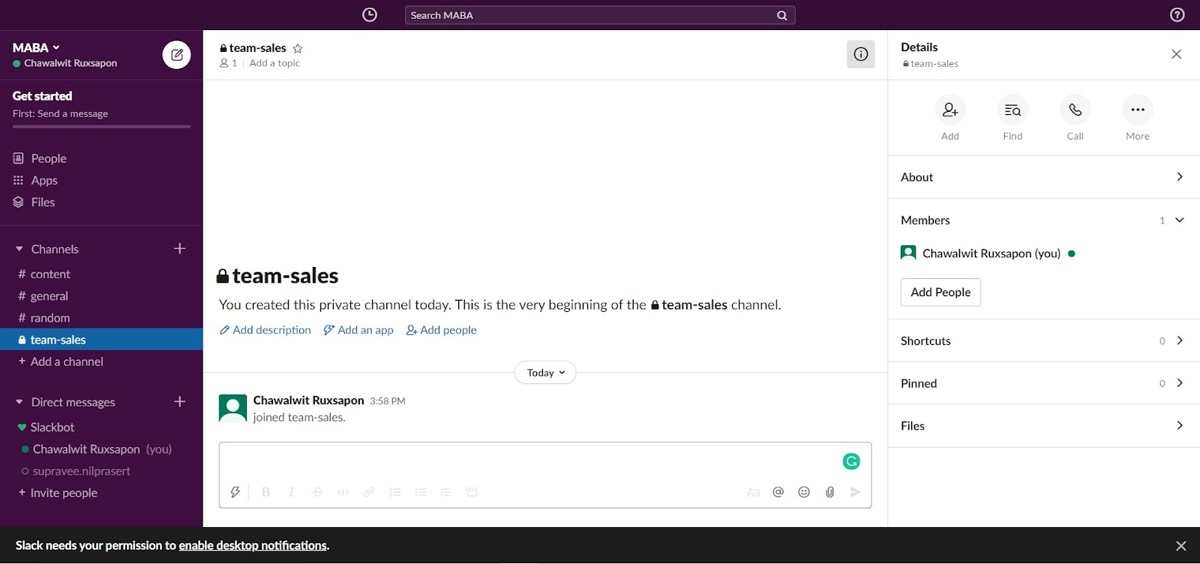1200x564 pixels.
Task: Click the mention @ icon
Action: [x=778, y=492]
